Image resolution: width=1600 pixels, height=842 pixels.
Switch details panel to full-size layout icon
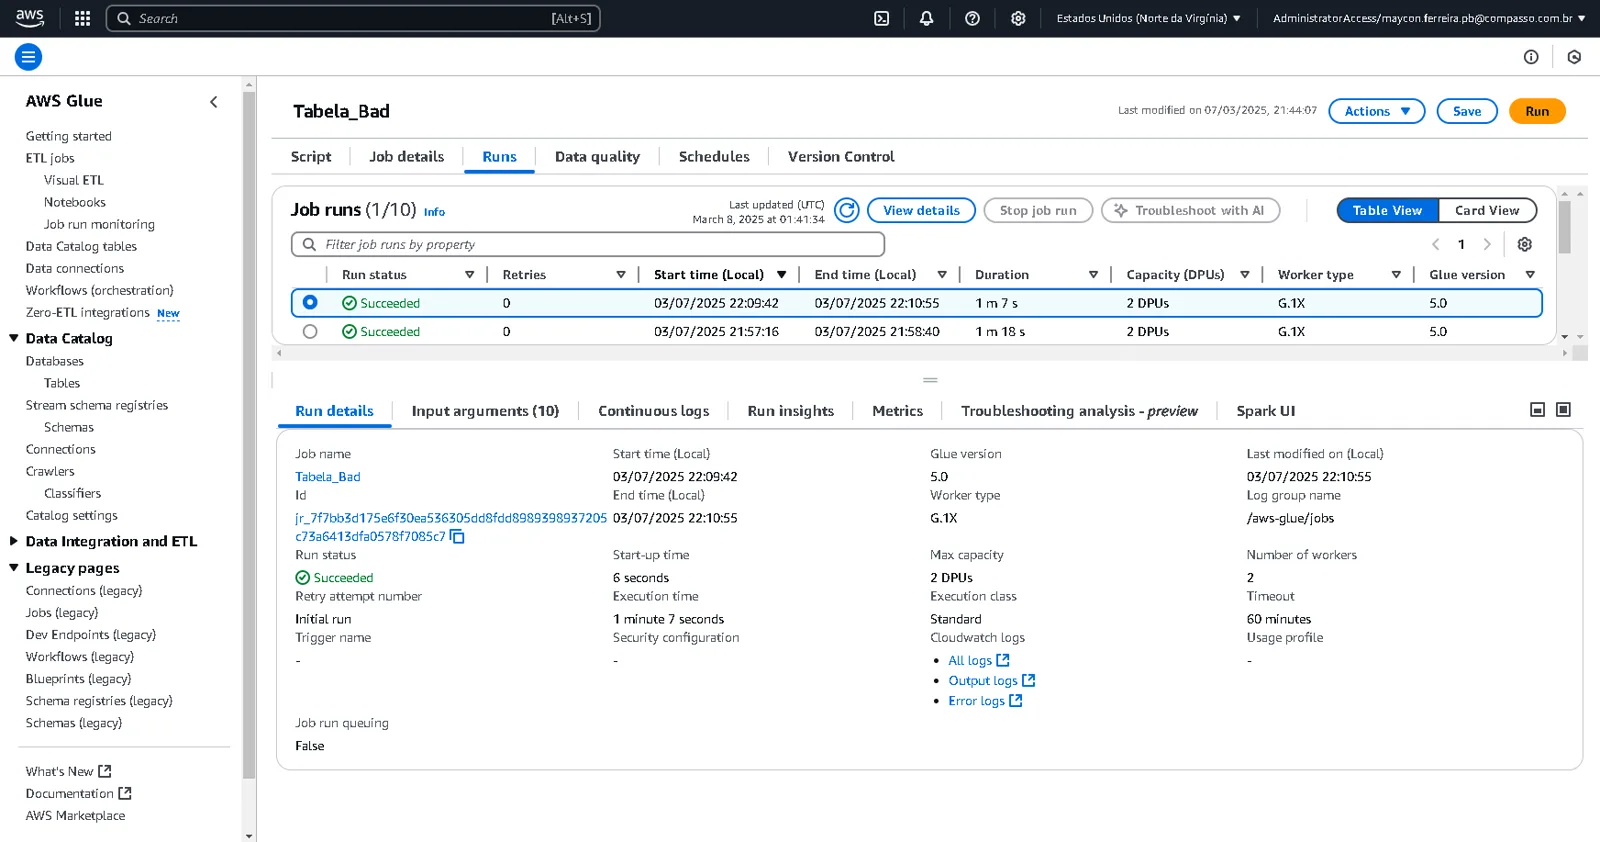pos(1564,410)
